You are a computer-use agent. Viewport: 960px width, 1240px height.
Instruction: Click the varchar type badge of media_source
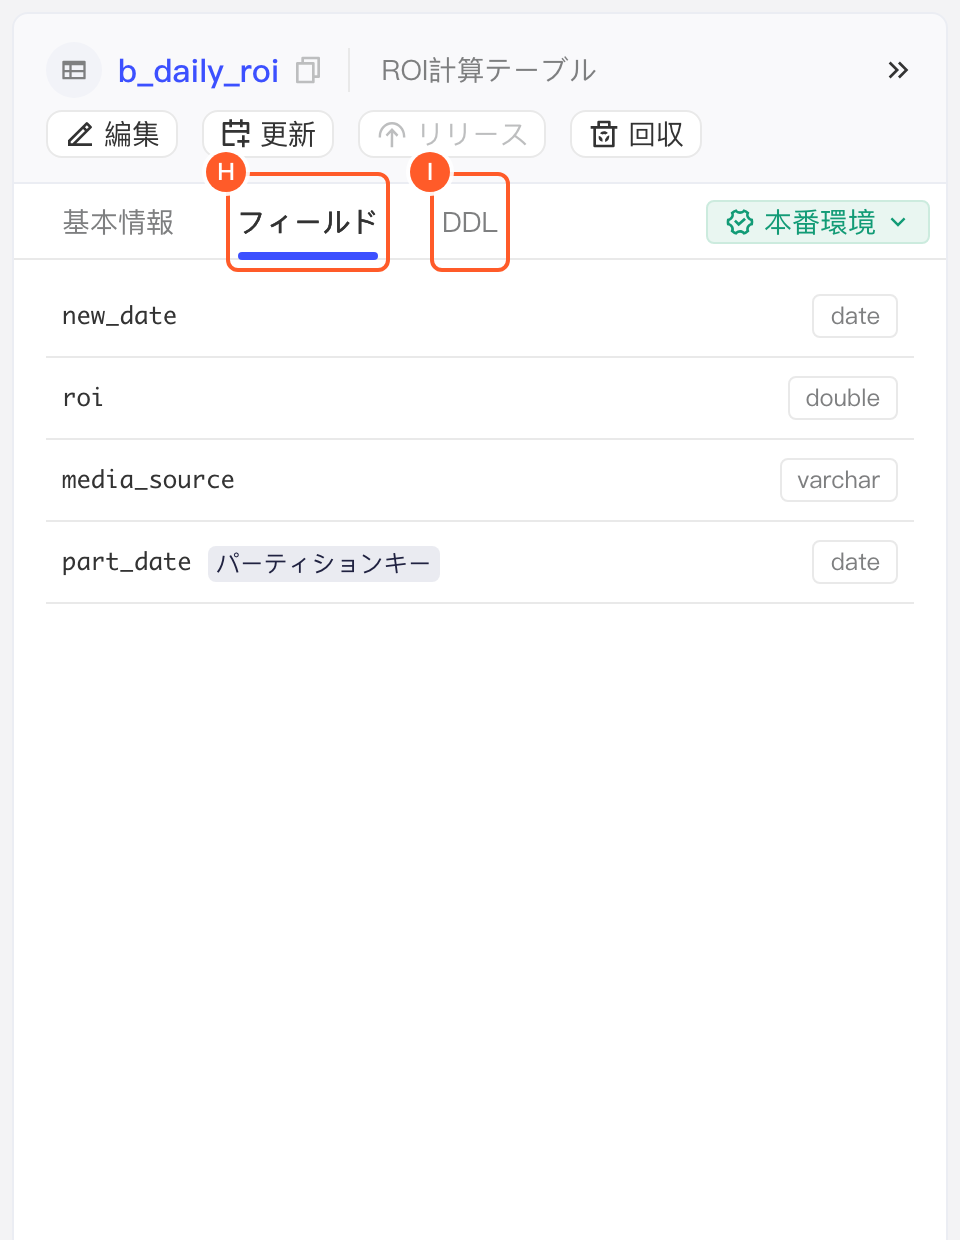tap(839, 480)
